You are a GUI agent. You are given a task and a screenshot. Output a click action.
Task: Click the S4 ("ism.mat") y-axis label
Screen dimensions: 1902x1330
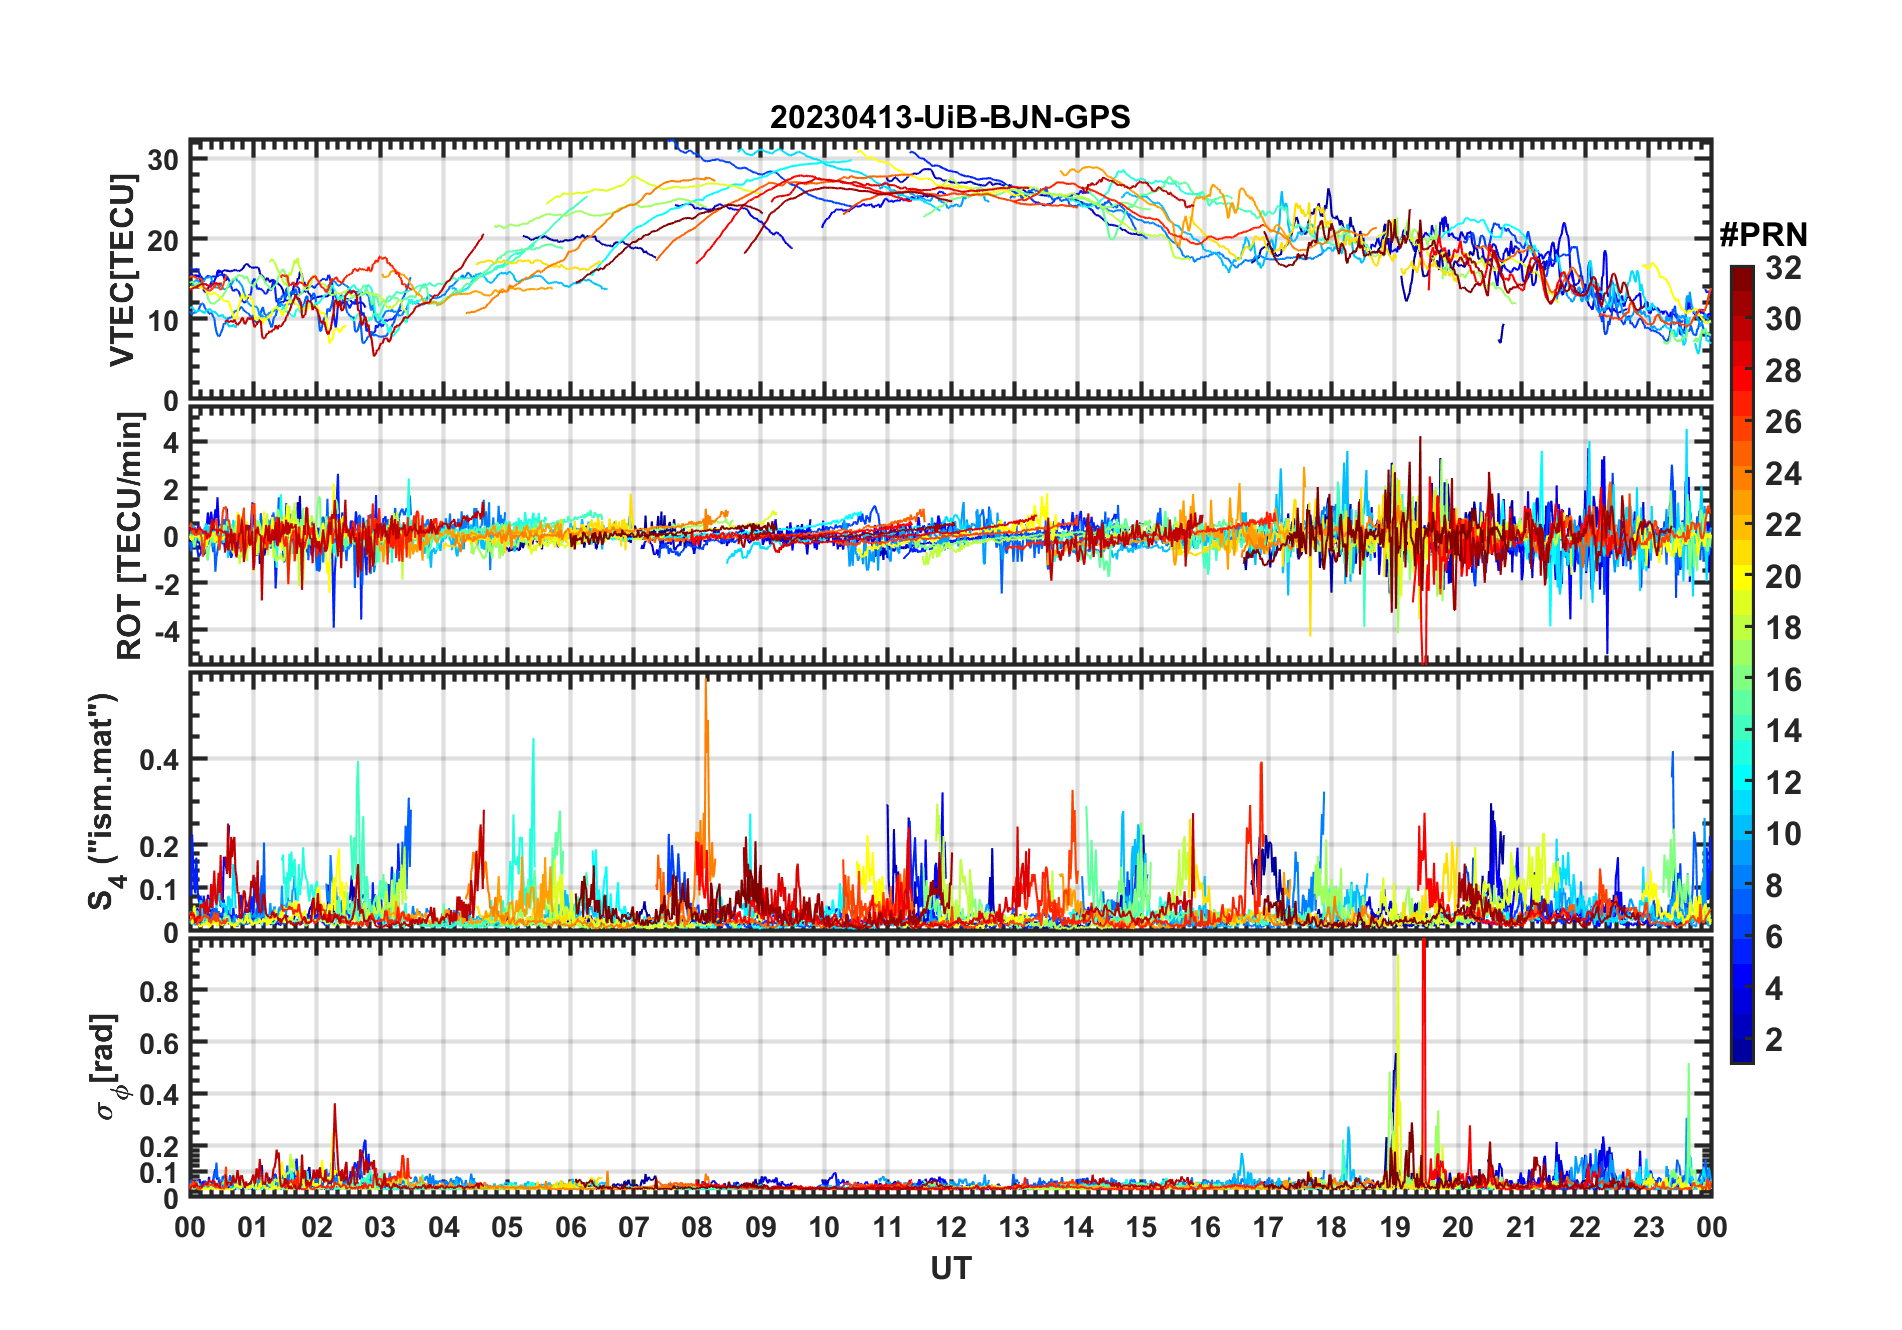104,802
